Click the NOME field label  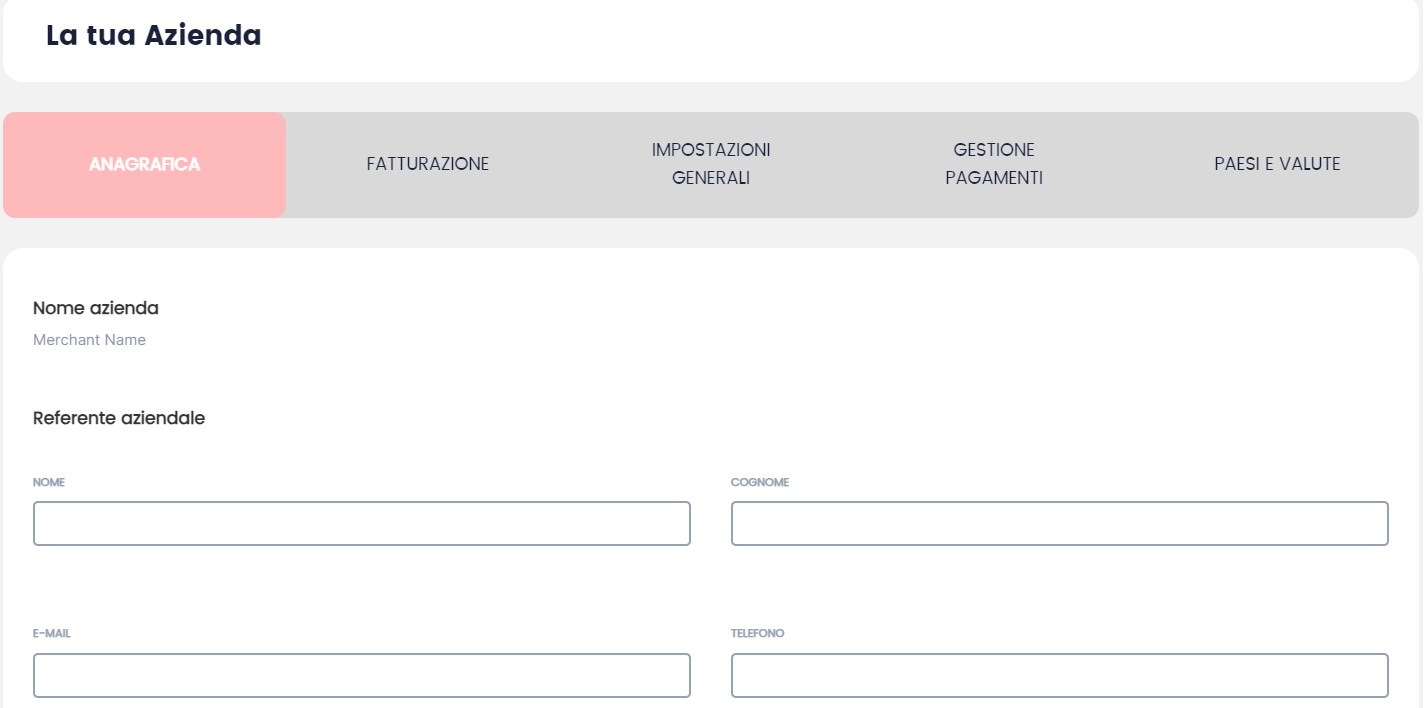pos(49,482)
